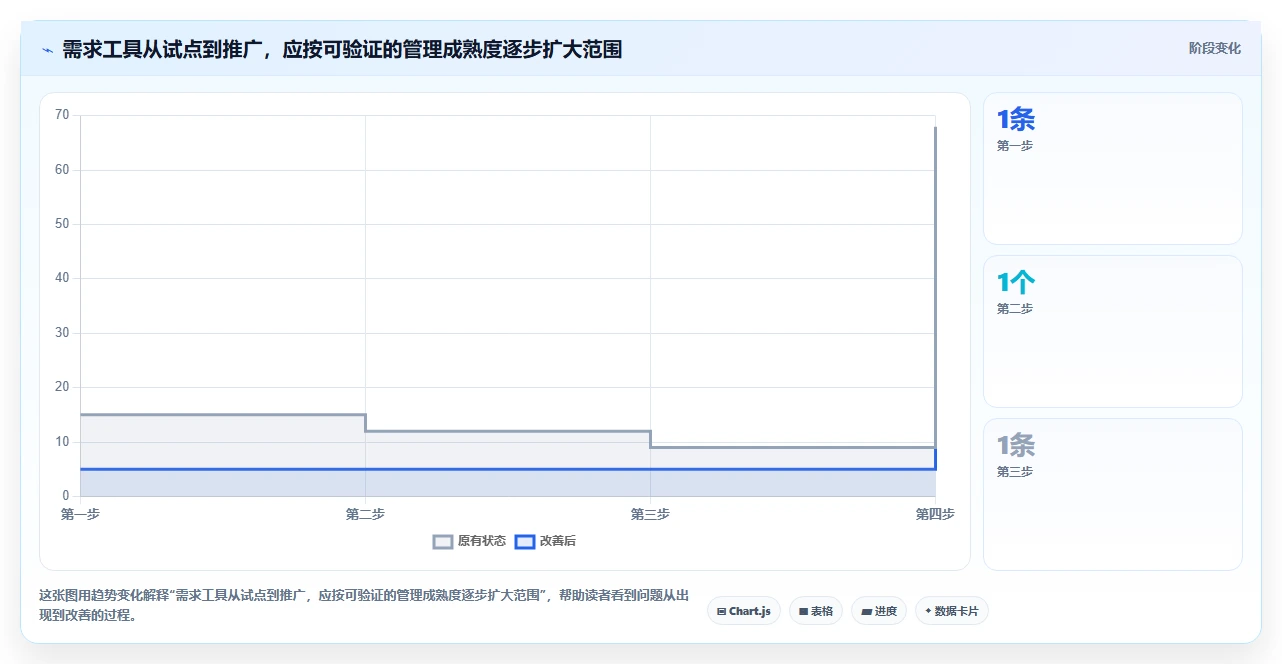Click the 第一步 caption in the first card
Image resolution: width=1282 pixels, height=664 pixels.
[x=1015, y=146]
